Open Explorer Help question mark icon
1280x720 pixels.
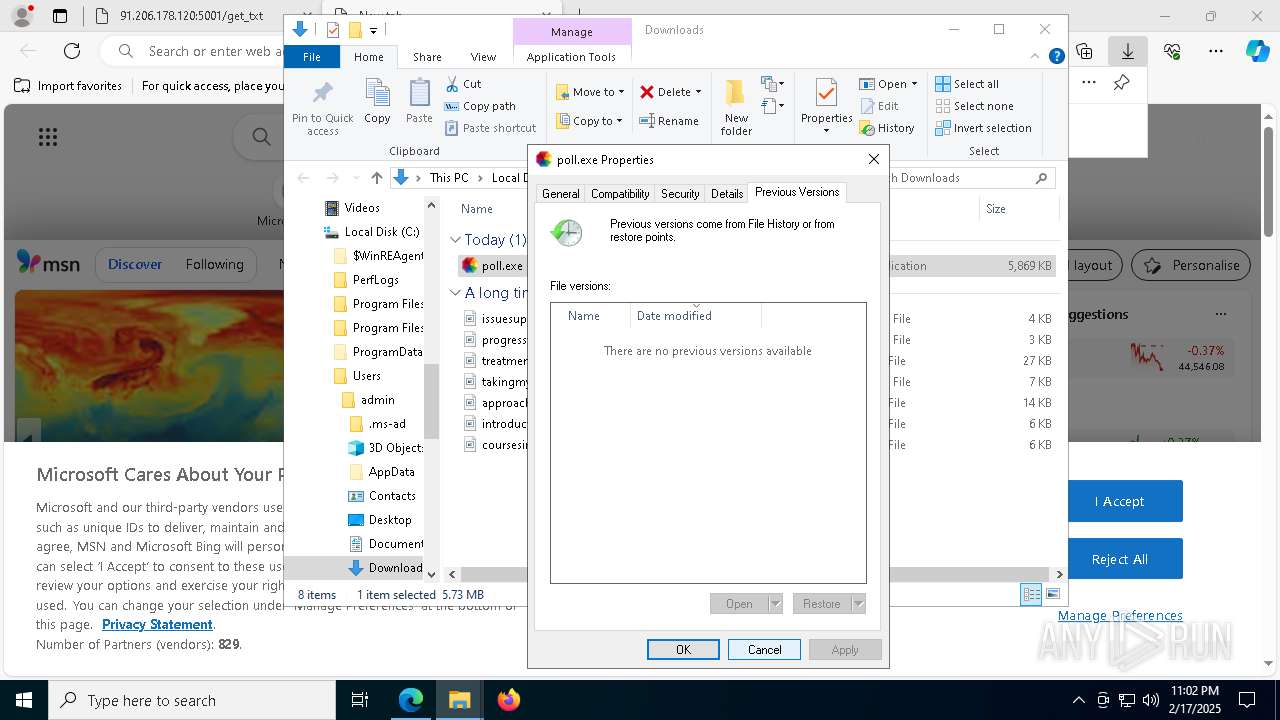(x=1056, y=57)
